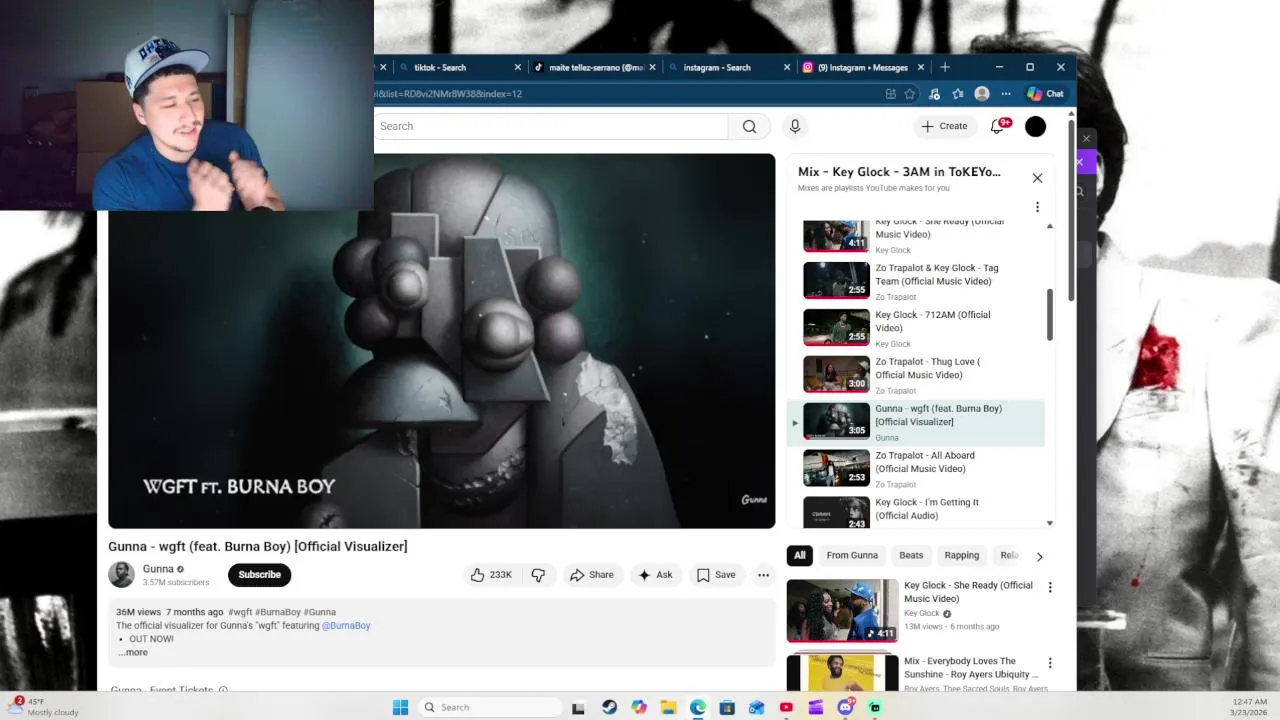
Task: Select the Beats filter chip
Action: pos(911,556)
